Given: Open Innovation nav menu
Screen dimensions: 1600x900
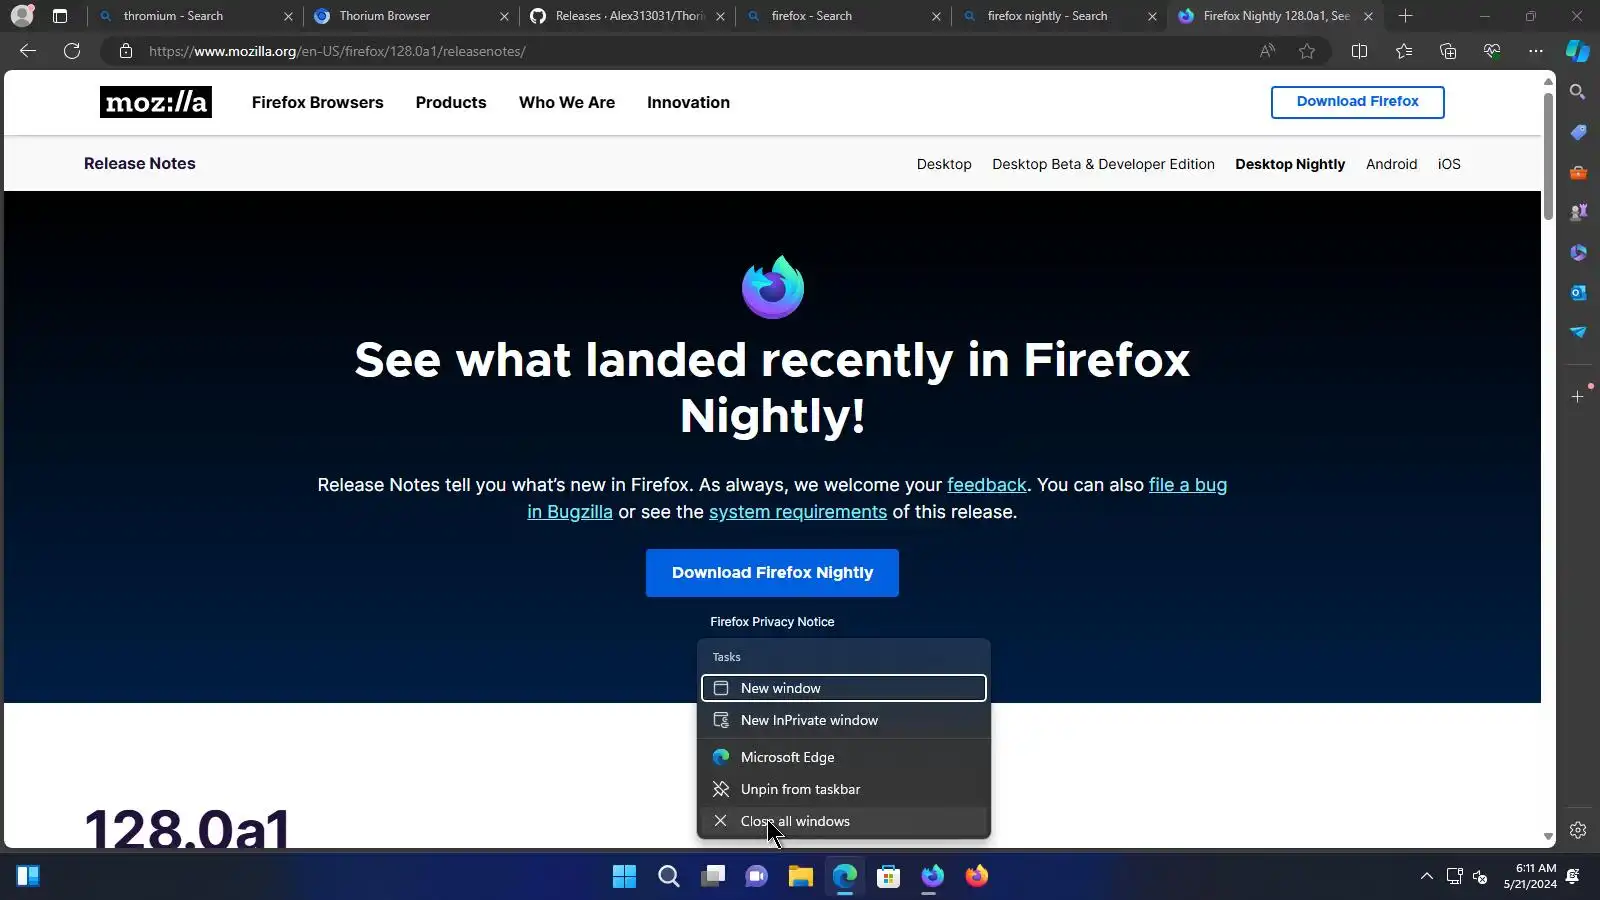Looking at the screenshot, I should click(688, 102).
